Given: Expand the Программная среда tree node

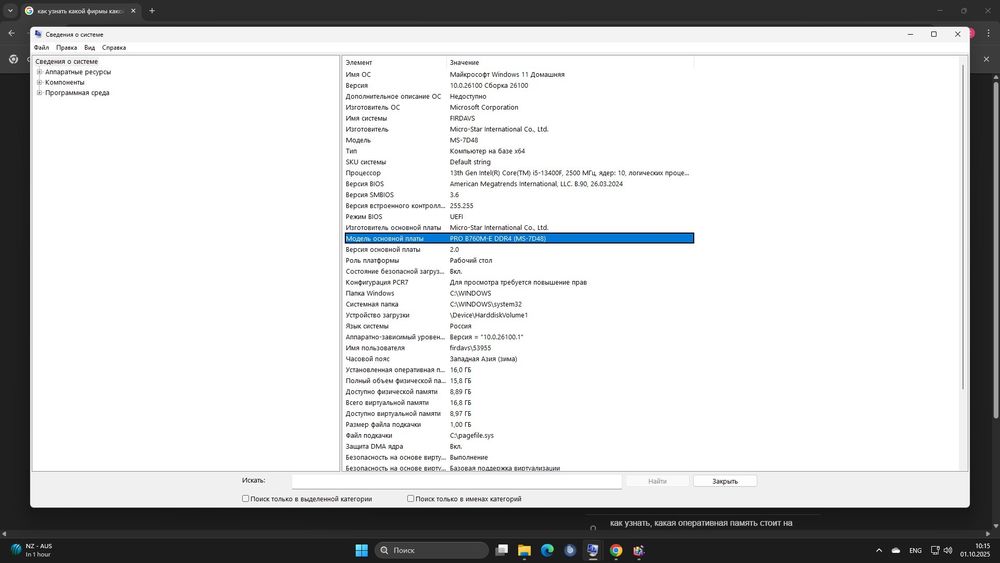Looking at the screenshot, I should [x=40, y=92].
